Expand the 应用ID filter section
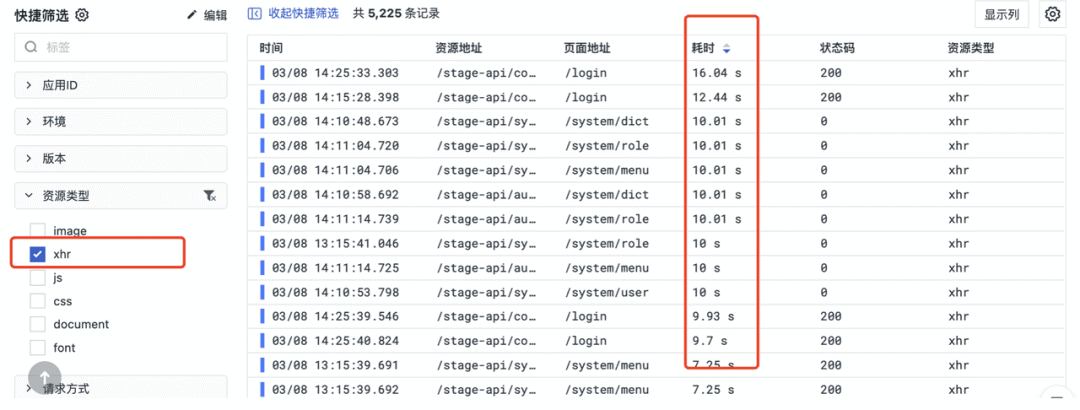1080x410 pixels. point(121,85)
